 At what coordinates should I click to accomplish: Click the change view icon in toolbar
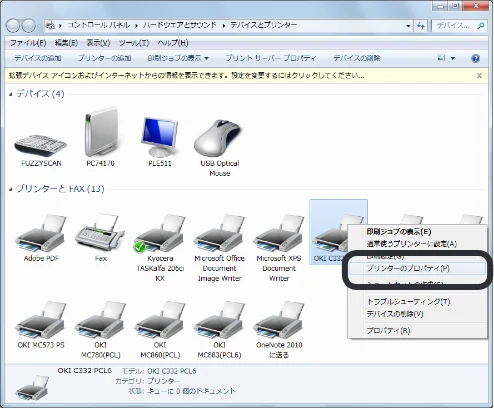pos(441,58)
